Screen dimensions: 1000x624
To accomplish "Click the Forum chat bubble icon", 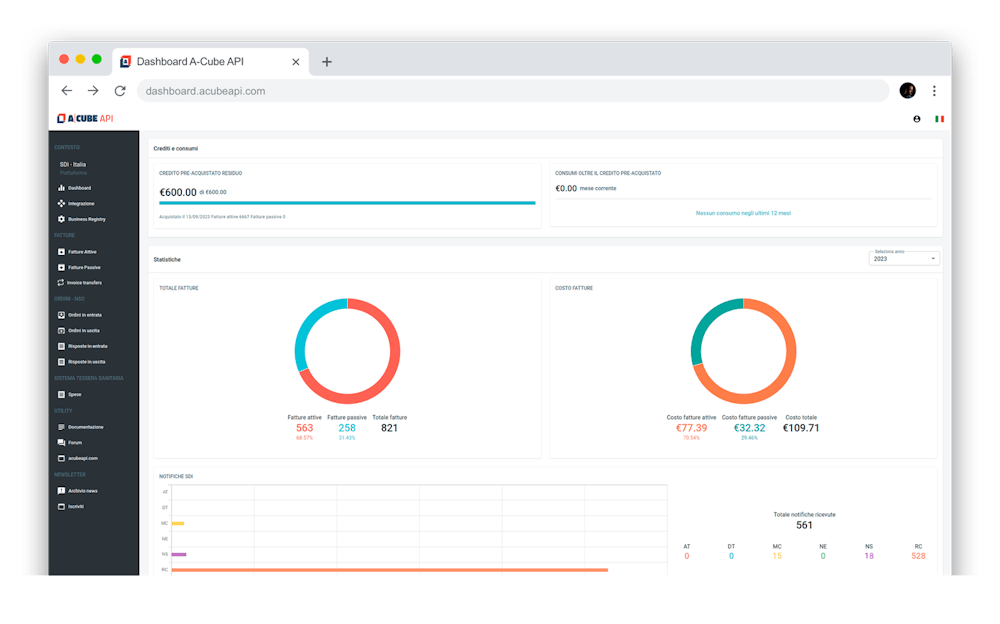I will (61, 442).
